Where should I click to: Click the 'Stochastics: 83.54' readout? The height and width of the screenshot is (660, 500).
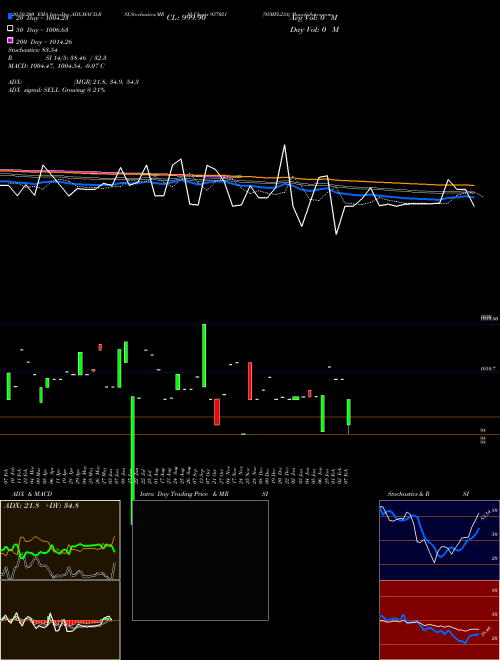coord(33,50)
